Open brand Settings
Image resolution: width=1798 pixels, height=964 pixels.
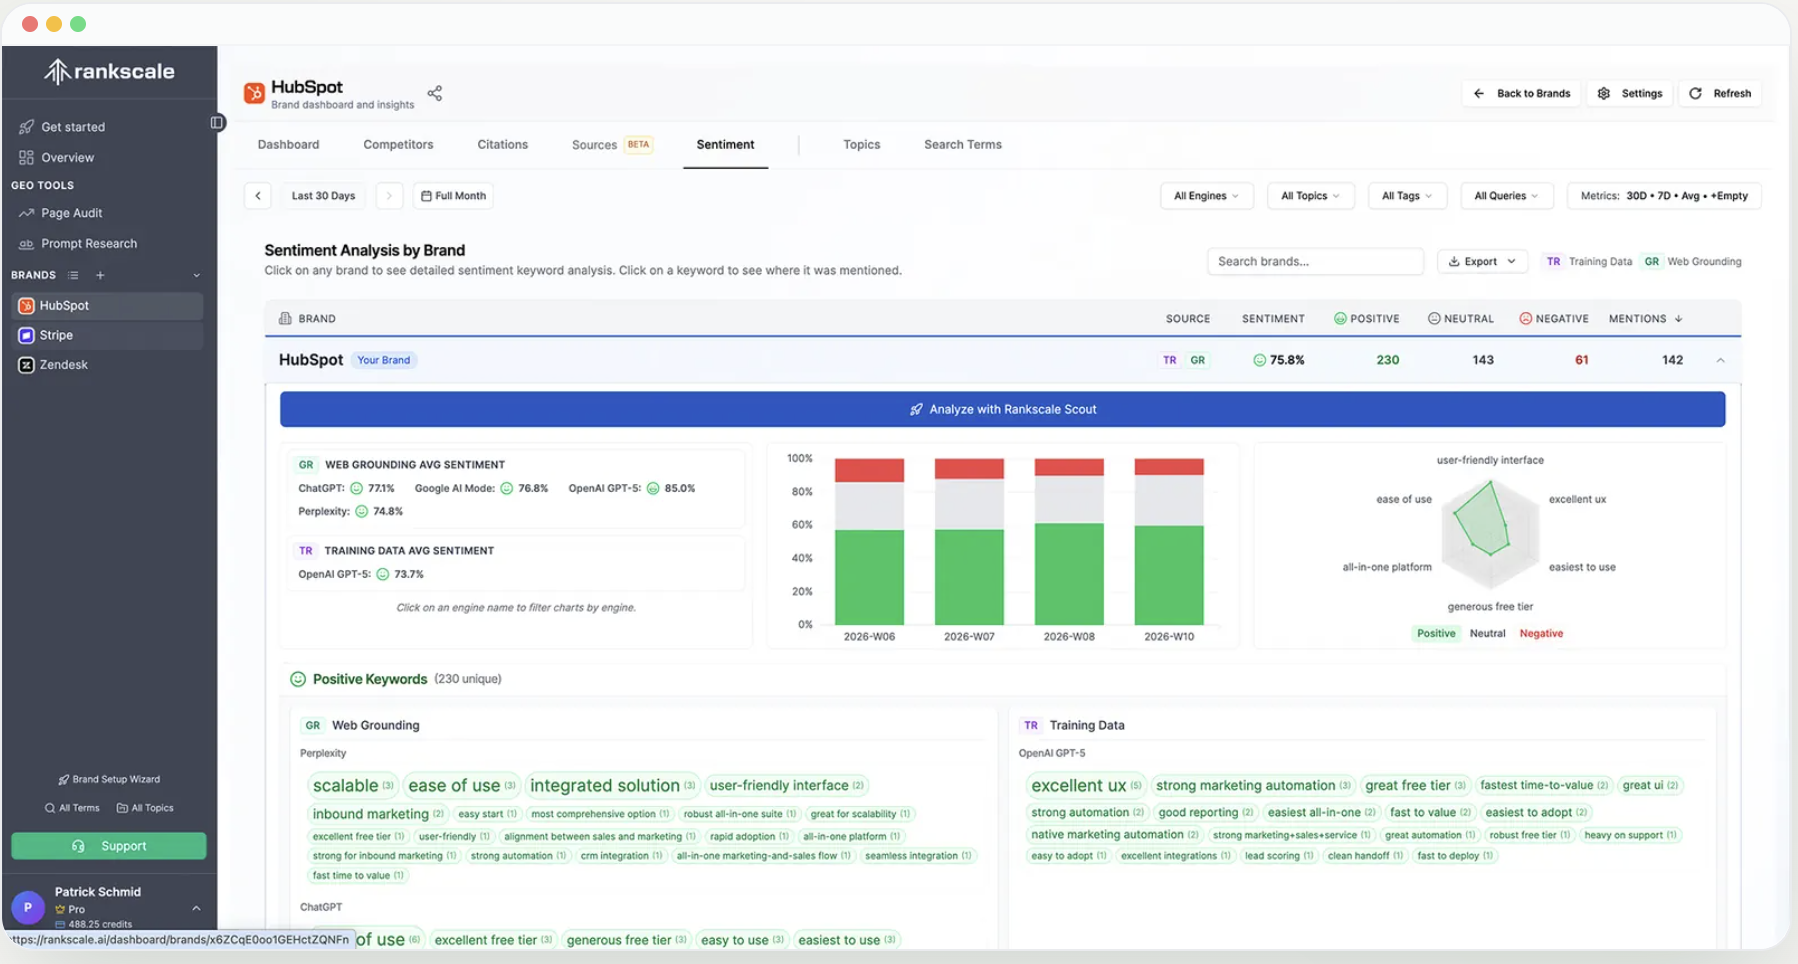[x=1630, y=93]
